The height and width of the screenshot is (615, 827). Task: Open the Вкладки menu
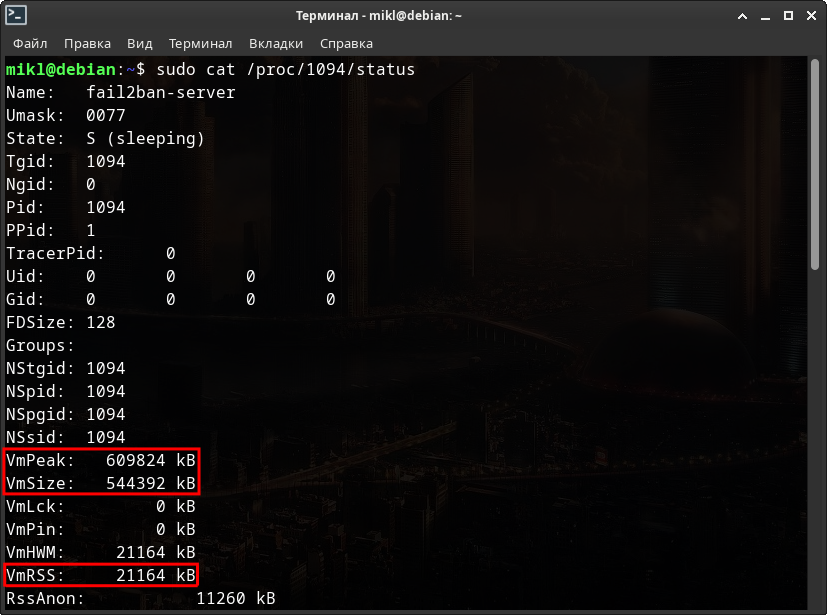coord(276,44)
